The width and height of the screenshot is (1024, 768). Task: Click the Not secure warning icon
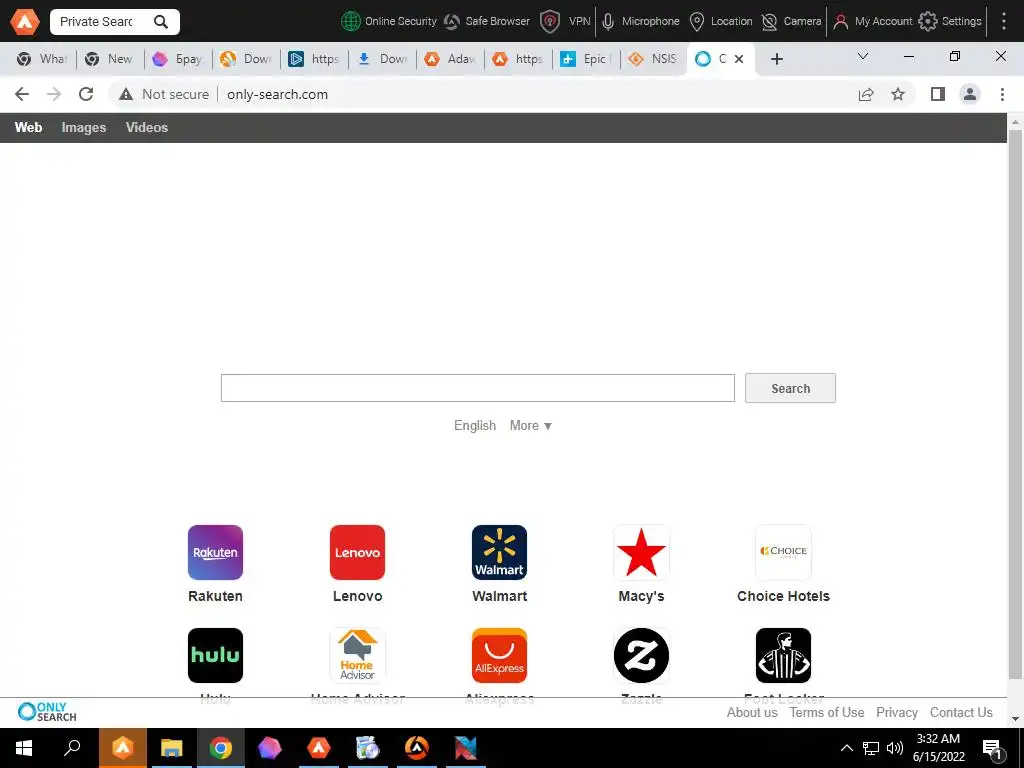tap(126, 94)
